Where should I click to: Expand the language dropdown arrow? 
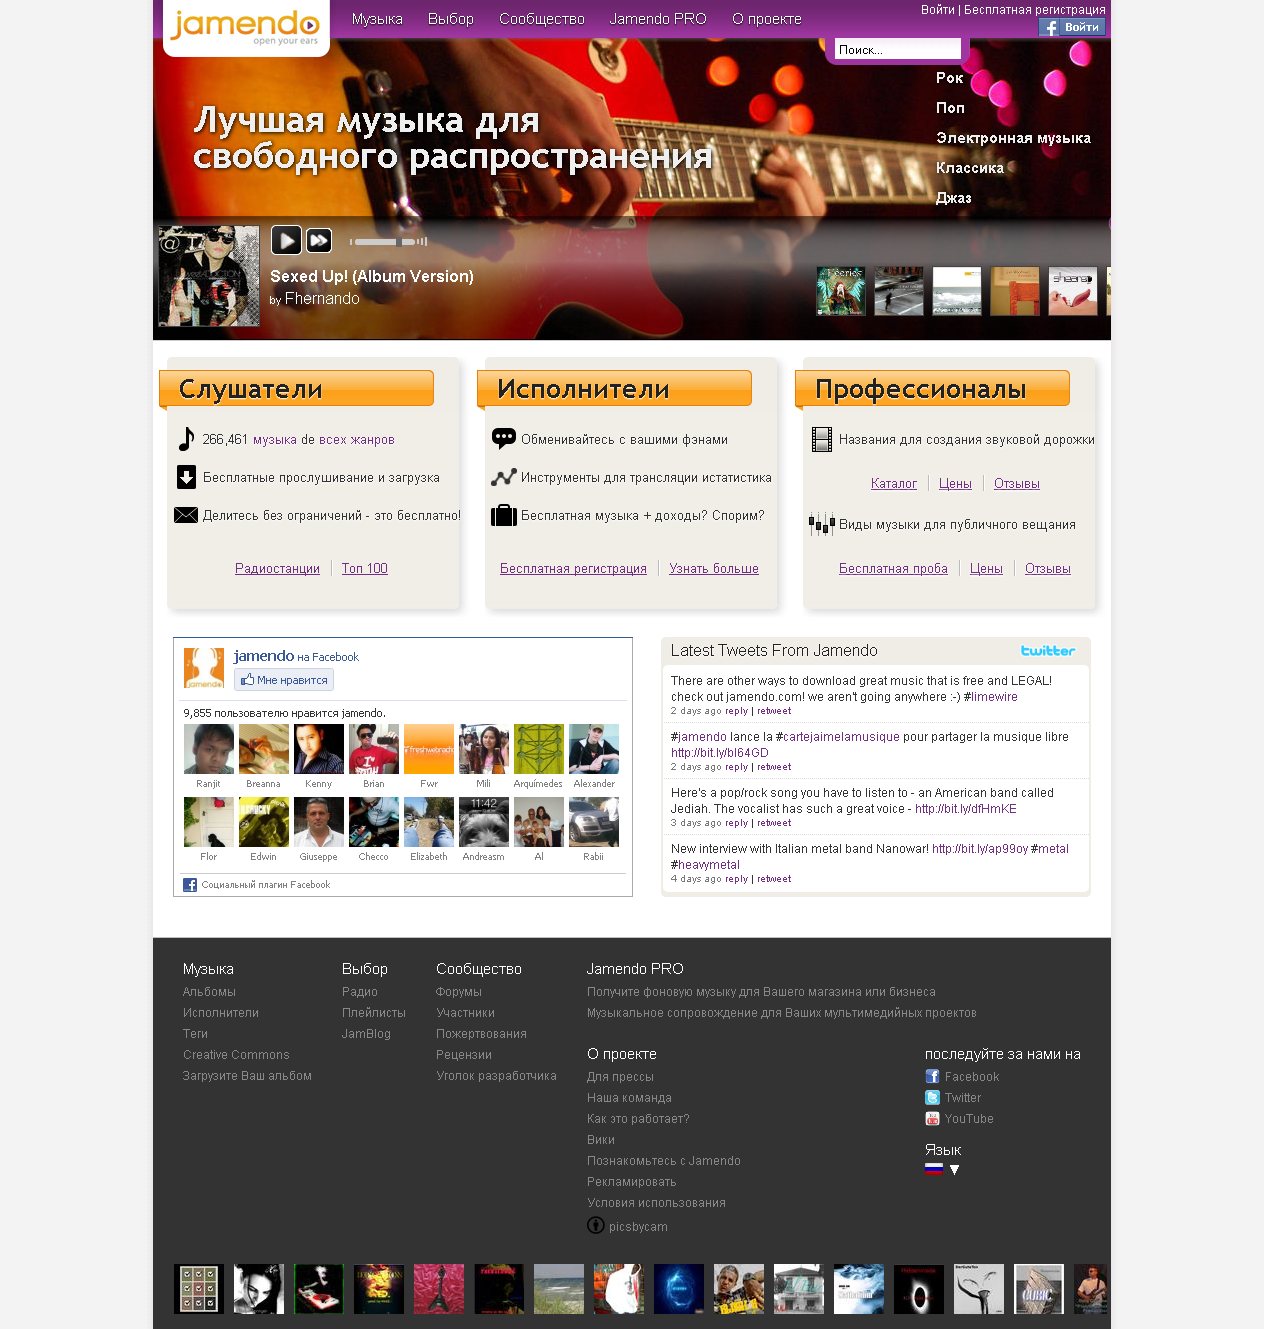[954, 1170]
